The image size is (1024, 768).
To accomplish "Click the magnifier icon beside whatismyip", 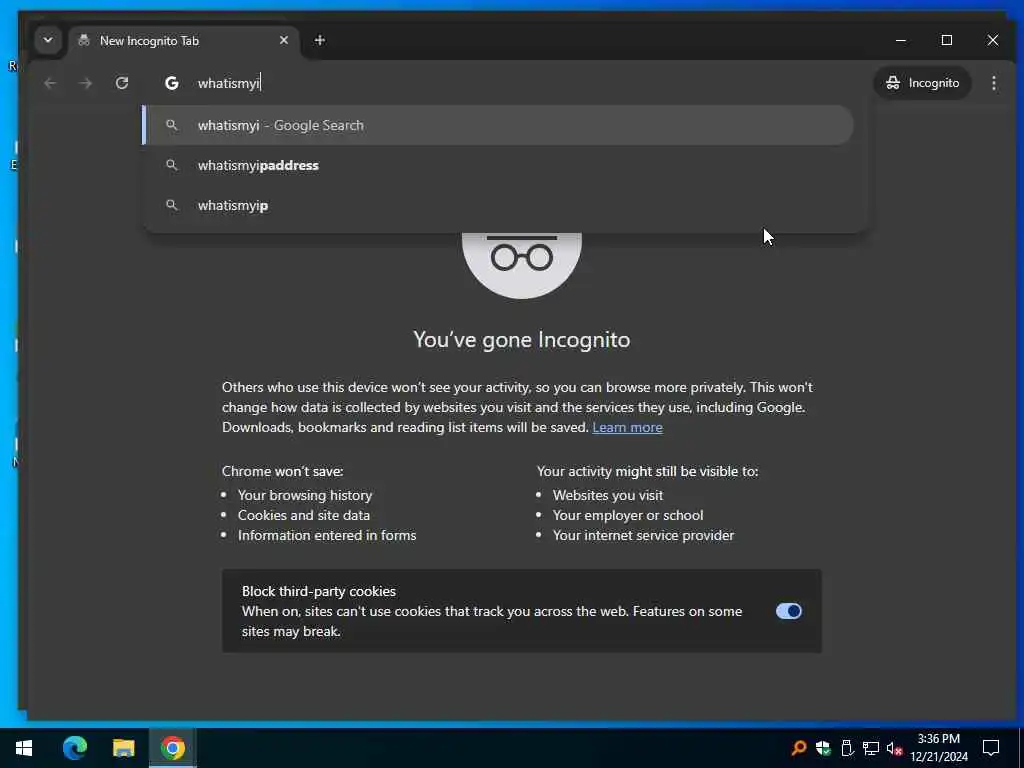I will point(171,205).
